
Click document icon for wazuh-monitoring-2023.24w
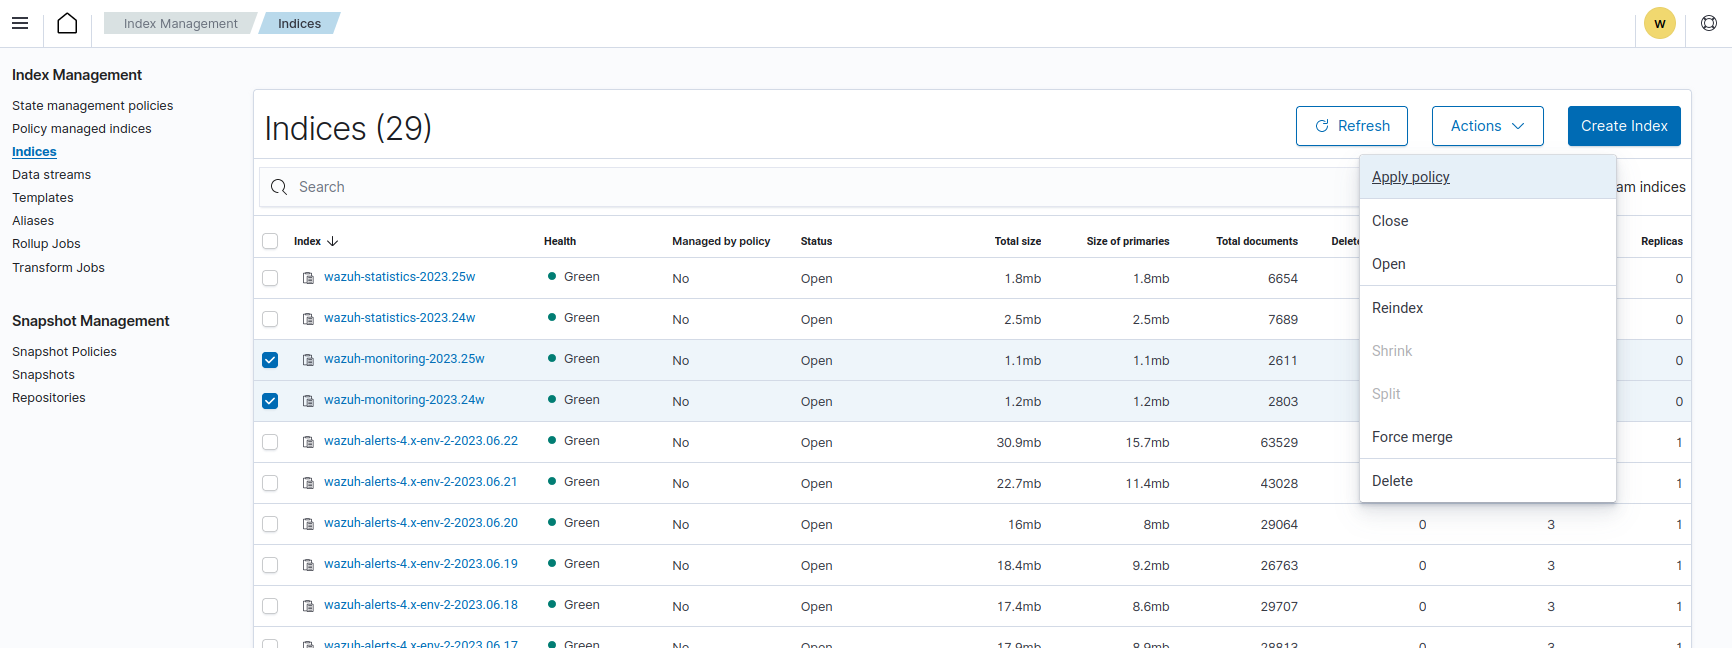309,401
